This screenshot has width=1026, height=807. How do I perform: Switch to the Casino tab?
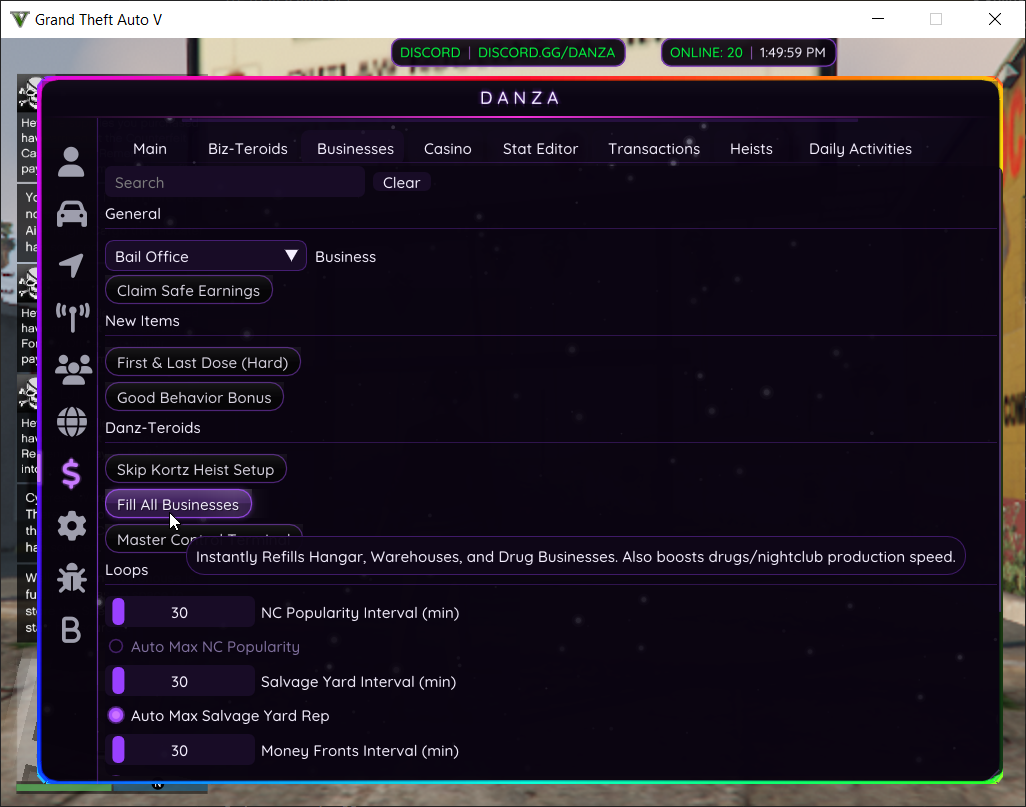coord(448,149)
